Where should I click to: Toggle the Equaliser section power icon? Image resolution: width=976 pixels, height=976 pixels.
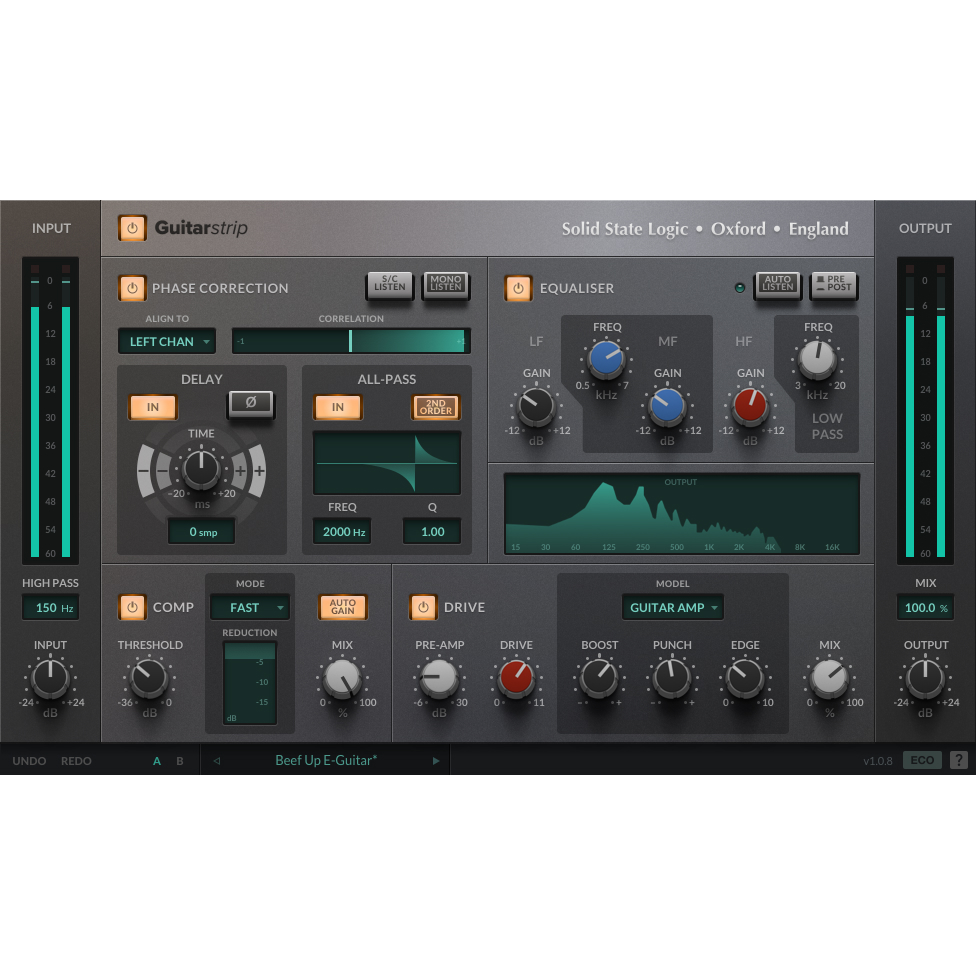coord(519,288)
